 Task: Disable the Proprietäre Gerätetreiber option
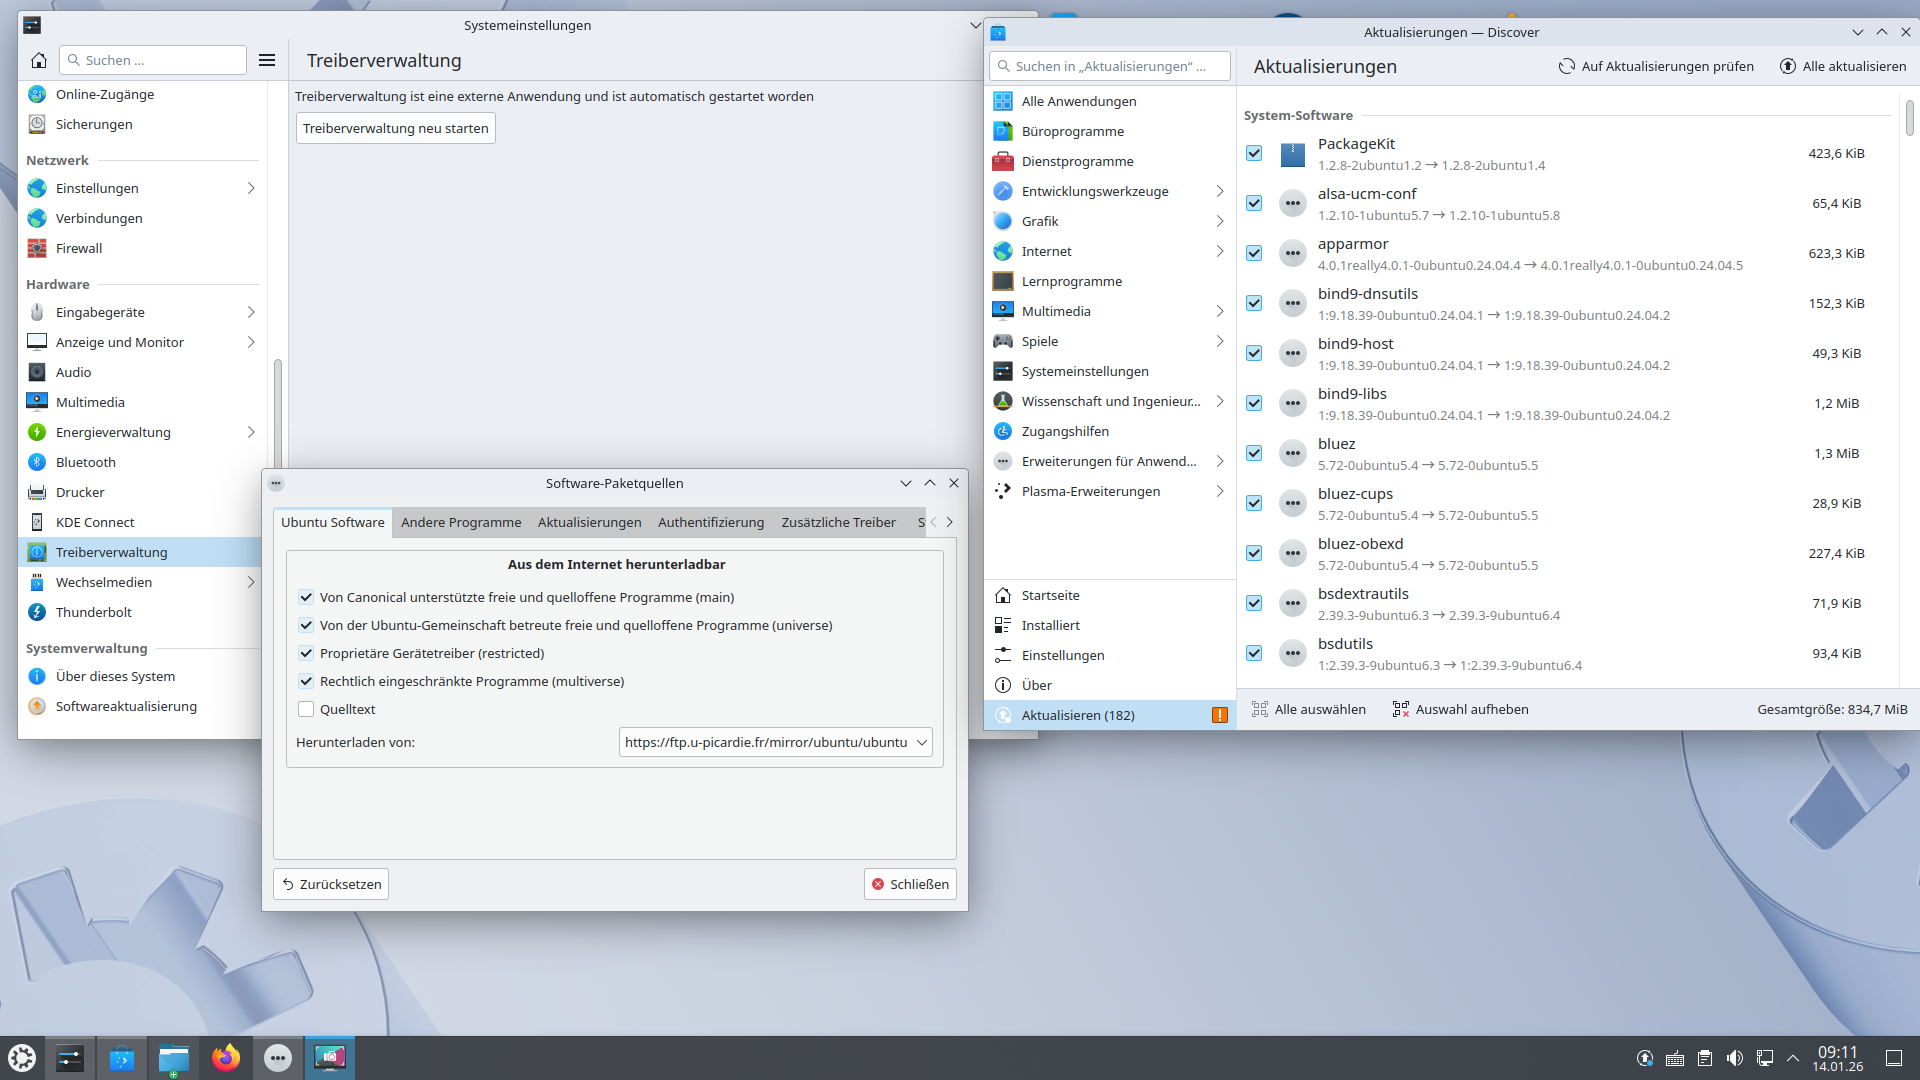coord(306,653)
